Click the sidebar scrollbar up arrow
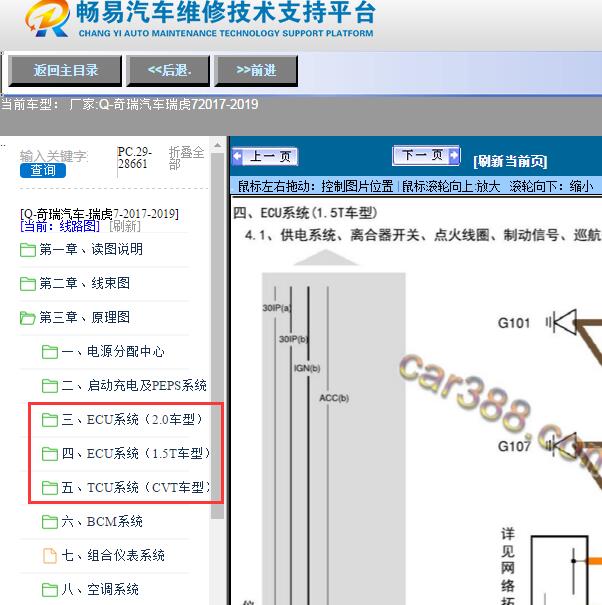The image size is (602, 605). click(218, 146)
